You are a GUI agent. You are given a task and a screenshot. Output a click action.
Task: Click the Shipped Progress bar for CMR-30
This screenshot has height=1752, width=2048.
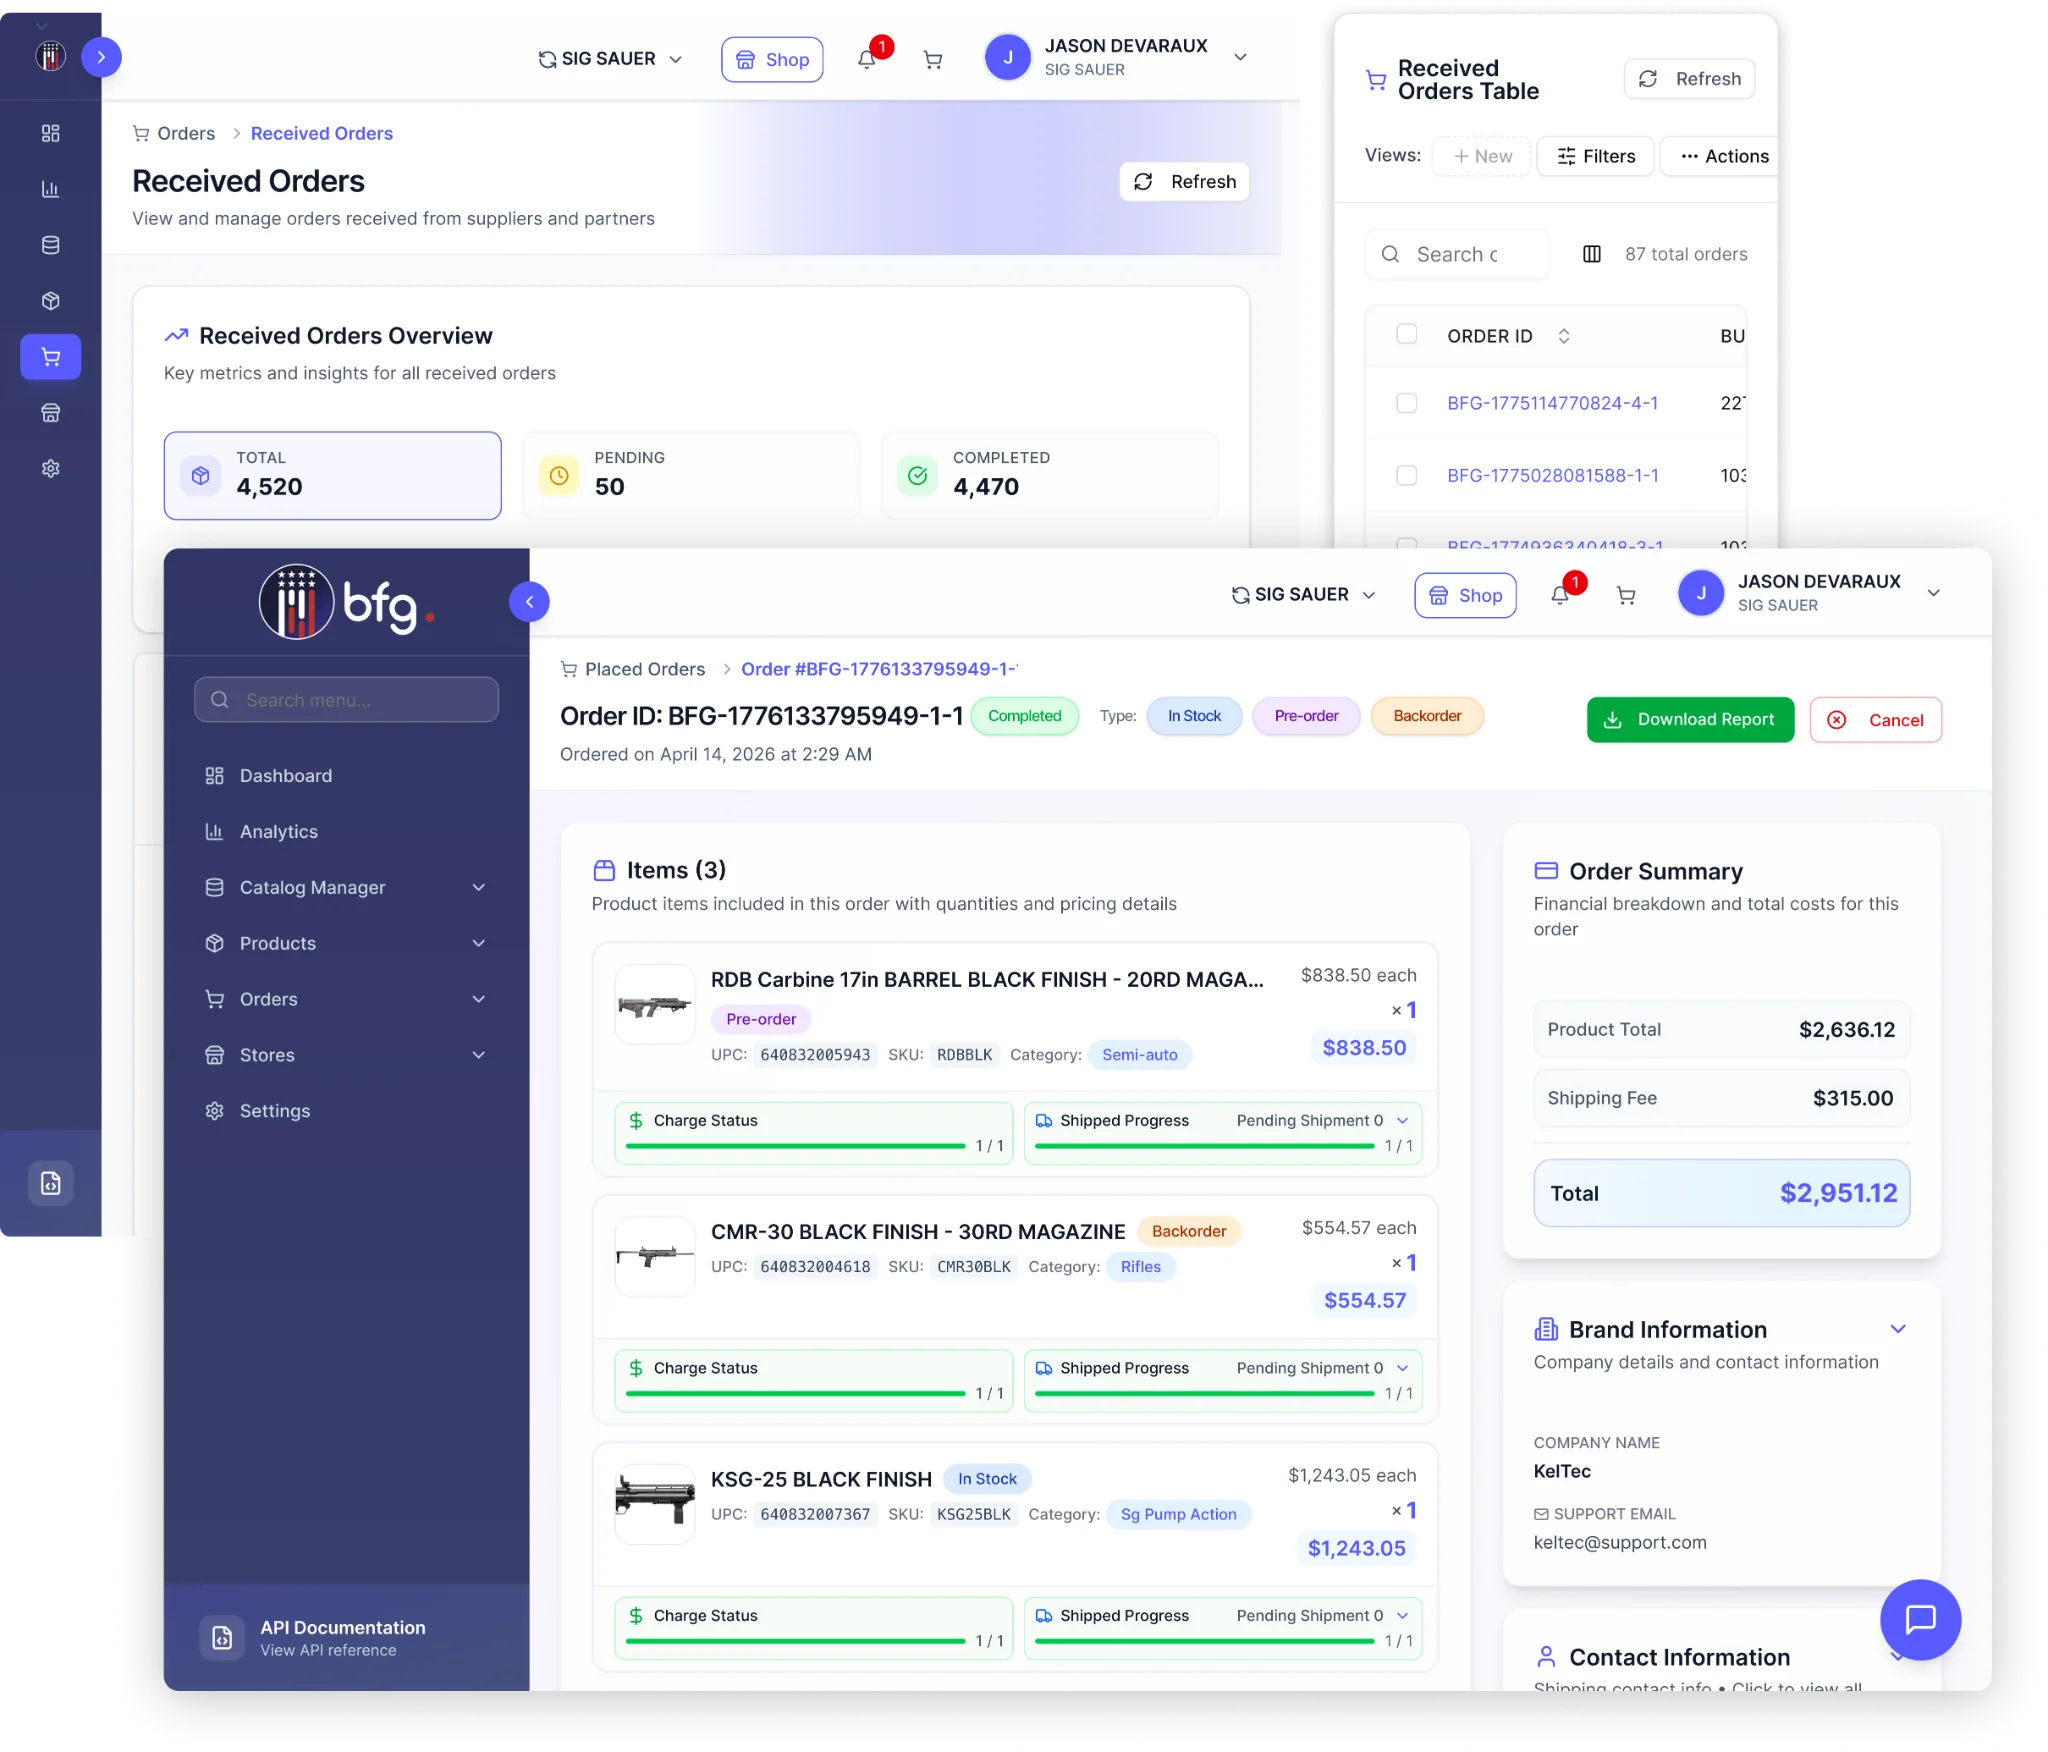1205,1394
